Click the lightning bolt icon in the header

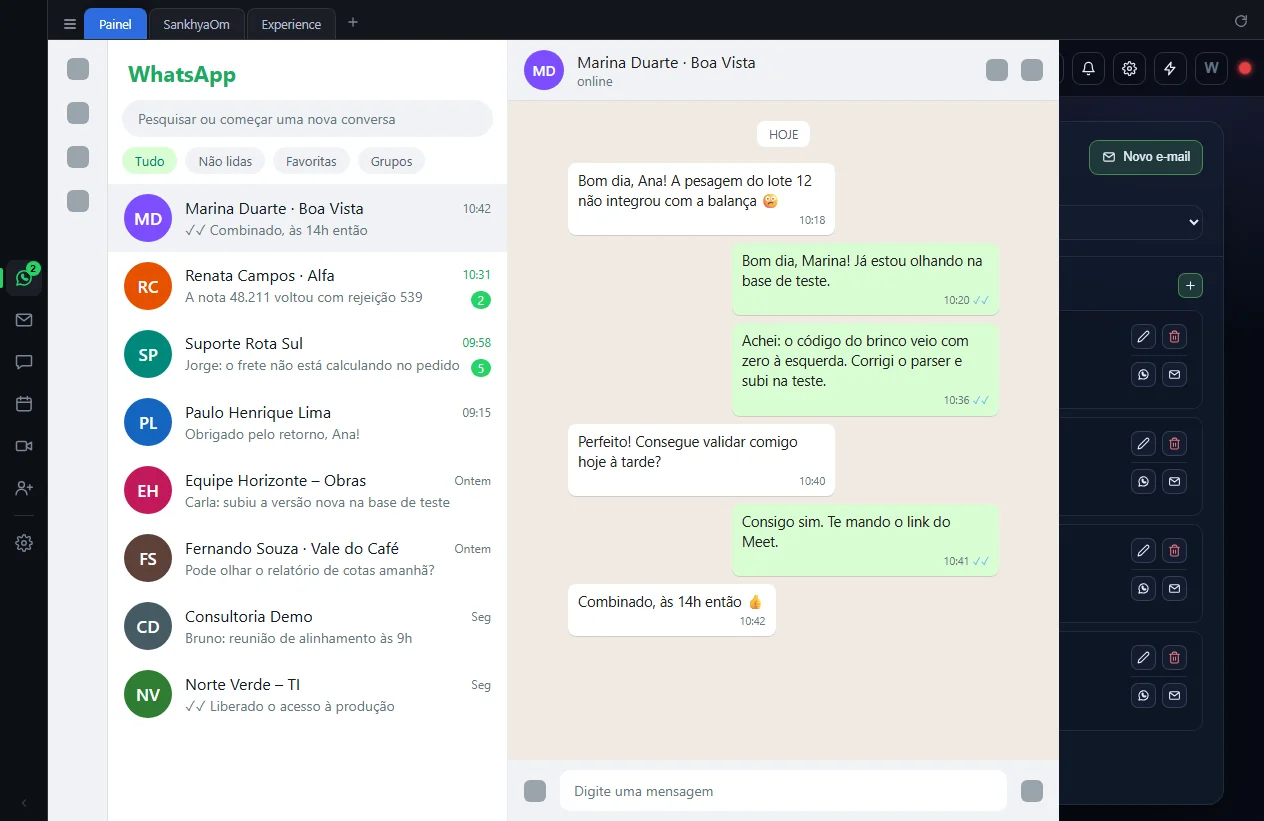[1170, 68]
